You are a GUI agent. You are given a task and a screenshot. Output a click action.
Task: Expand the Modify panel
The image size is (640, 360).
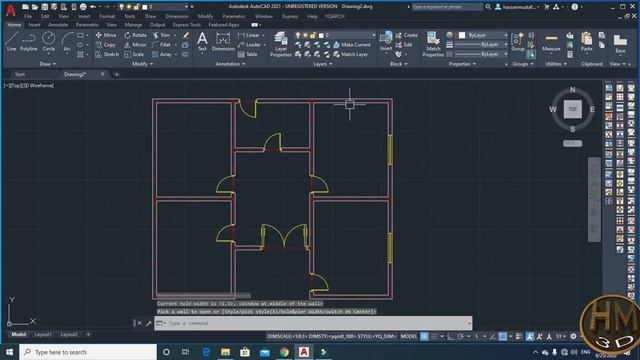142,64
